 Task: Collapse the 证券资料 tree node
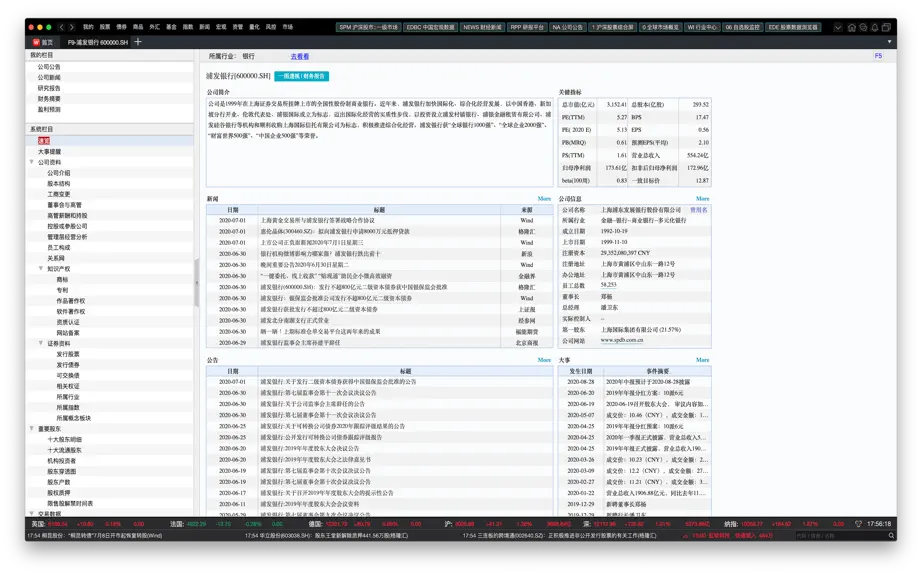(41, 343)
